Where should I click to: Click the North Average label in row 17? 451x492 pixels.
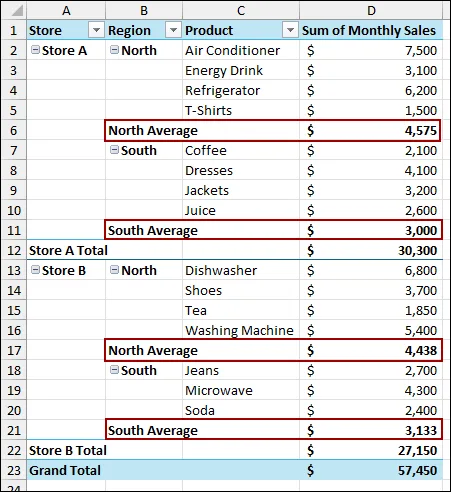point(153,350)
